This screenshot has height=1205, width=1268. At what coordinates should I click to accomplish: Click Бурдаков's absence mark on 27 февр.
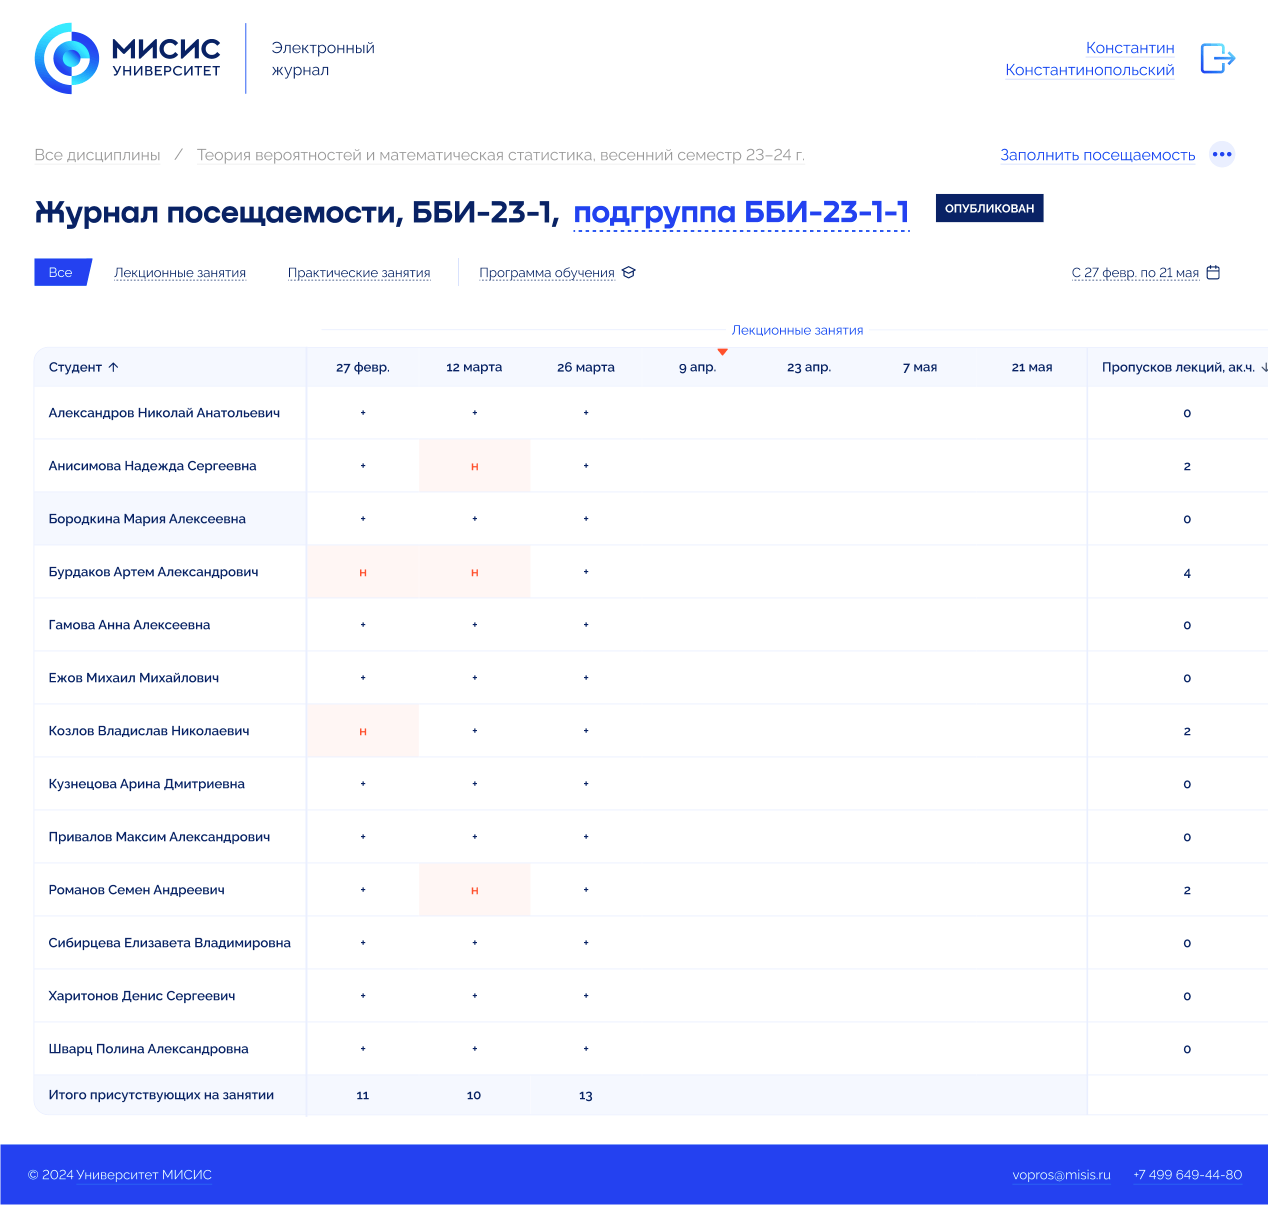point(363,572)
